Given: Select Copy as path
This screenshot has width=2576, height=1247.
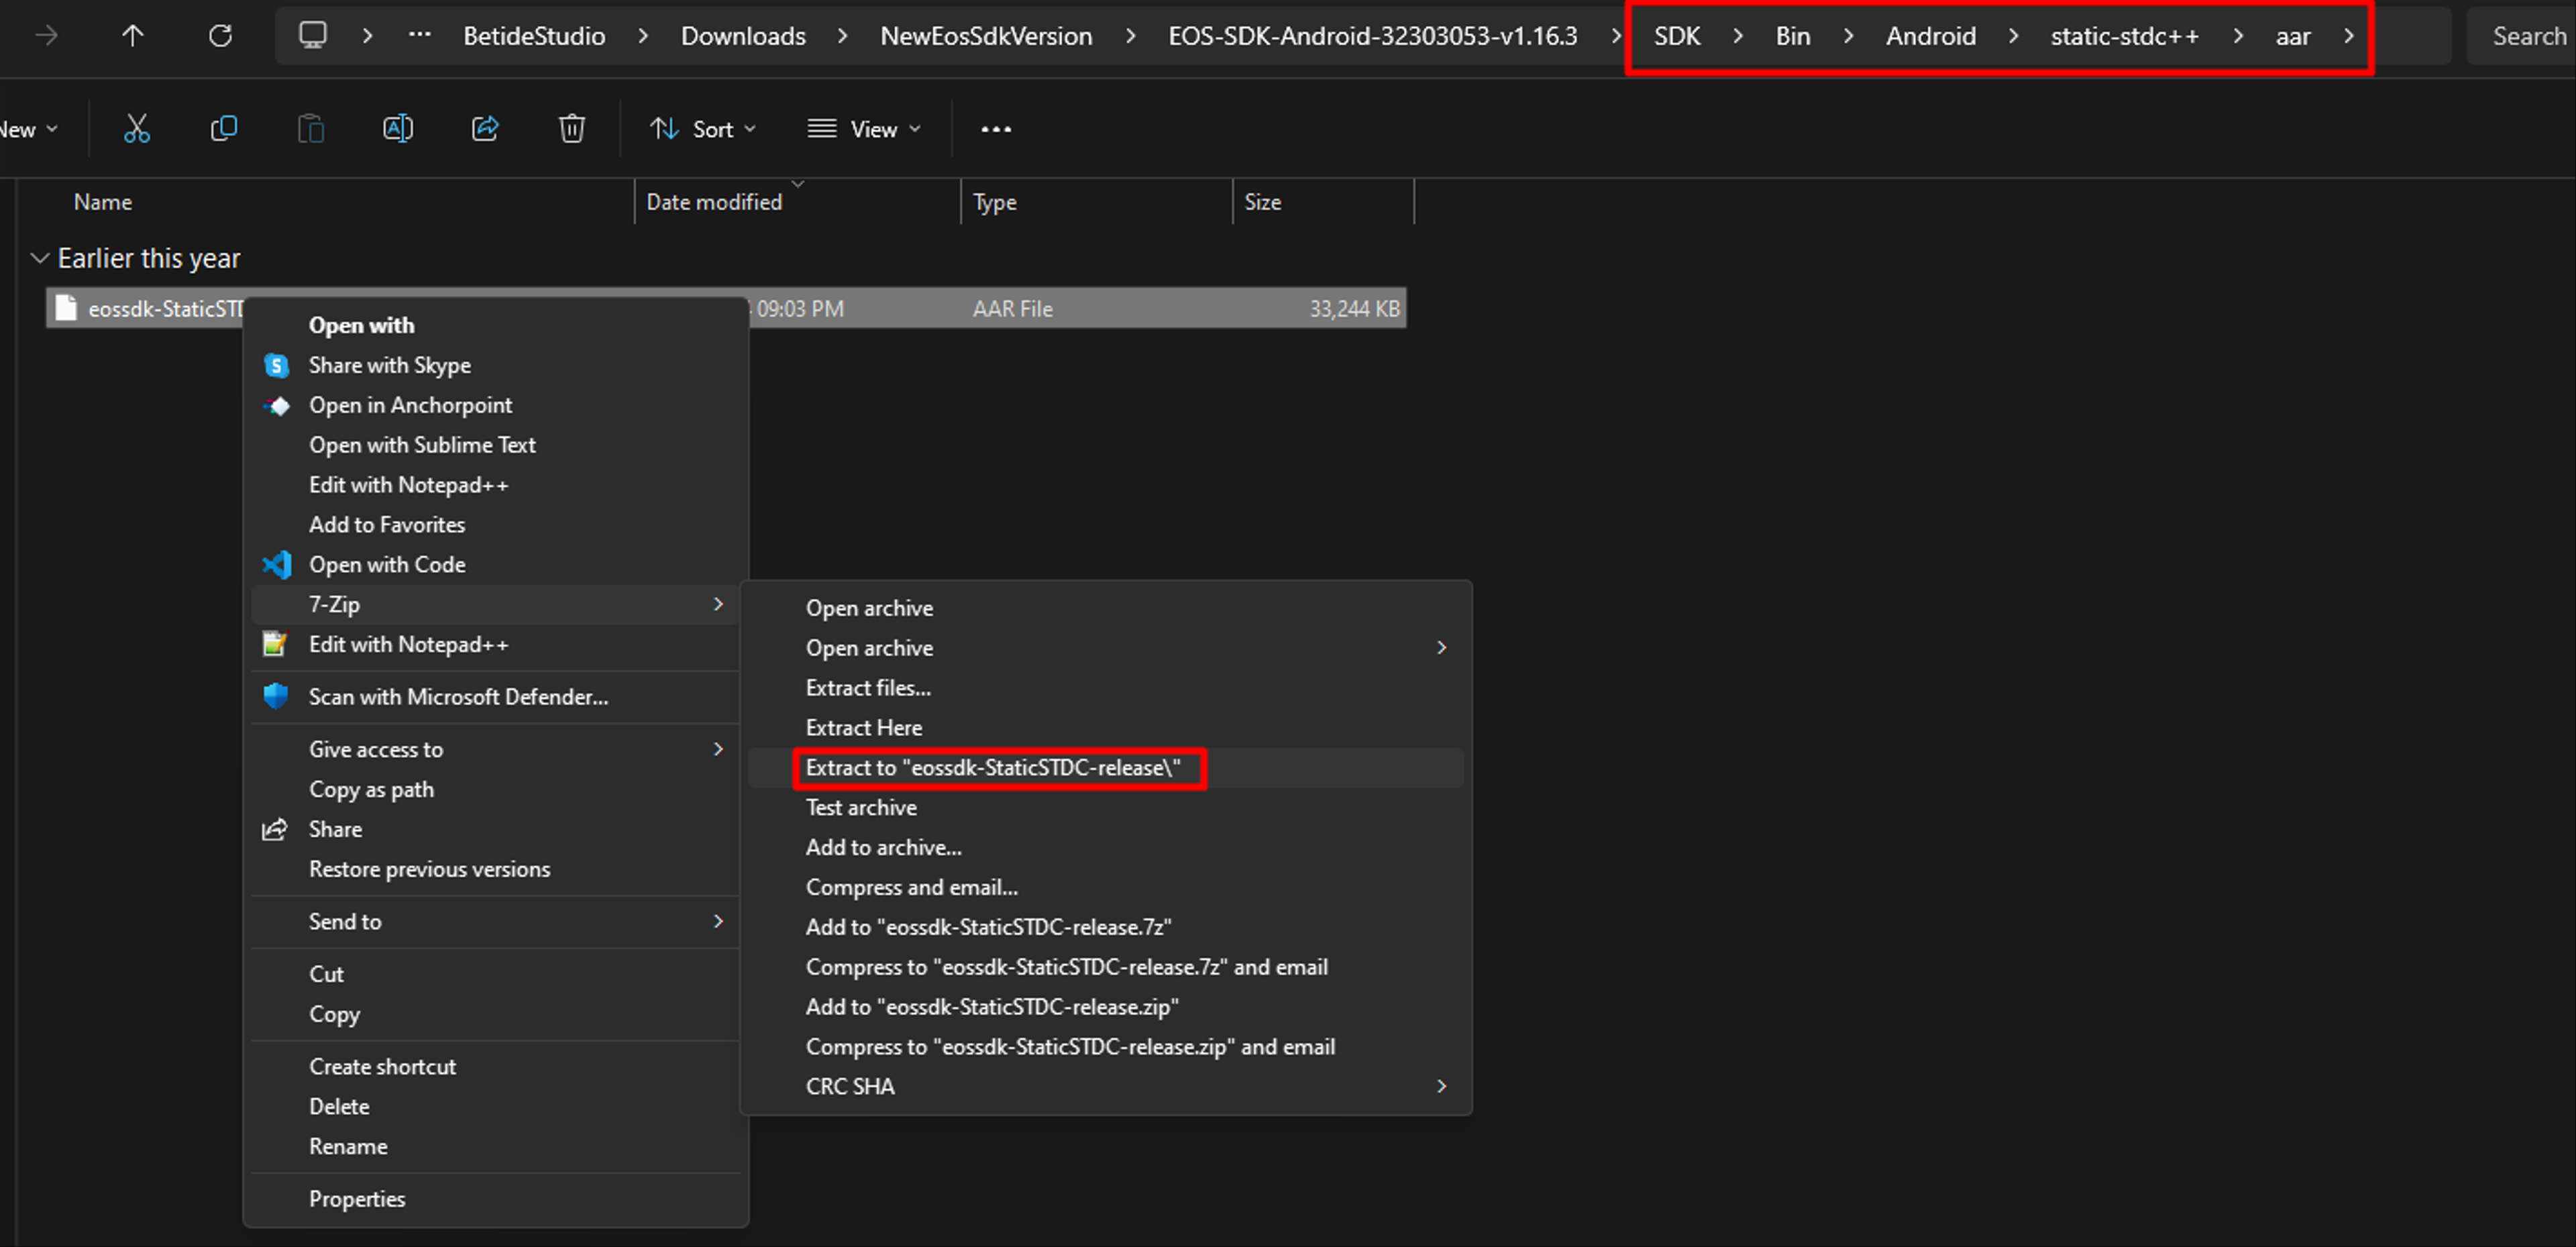Looking at the screenshot, I should pyautogui.click(x=495, y=790).
